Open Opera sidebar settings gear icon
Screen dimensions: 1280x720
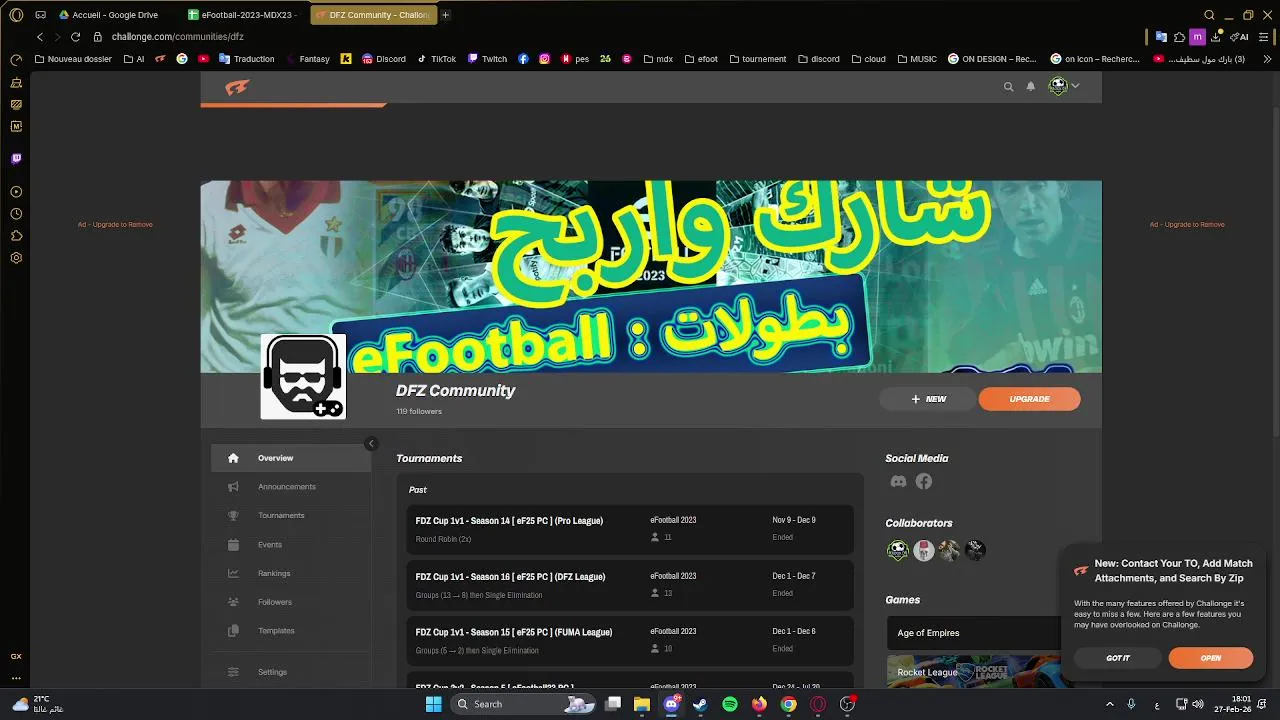coord(16,258)
